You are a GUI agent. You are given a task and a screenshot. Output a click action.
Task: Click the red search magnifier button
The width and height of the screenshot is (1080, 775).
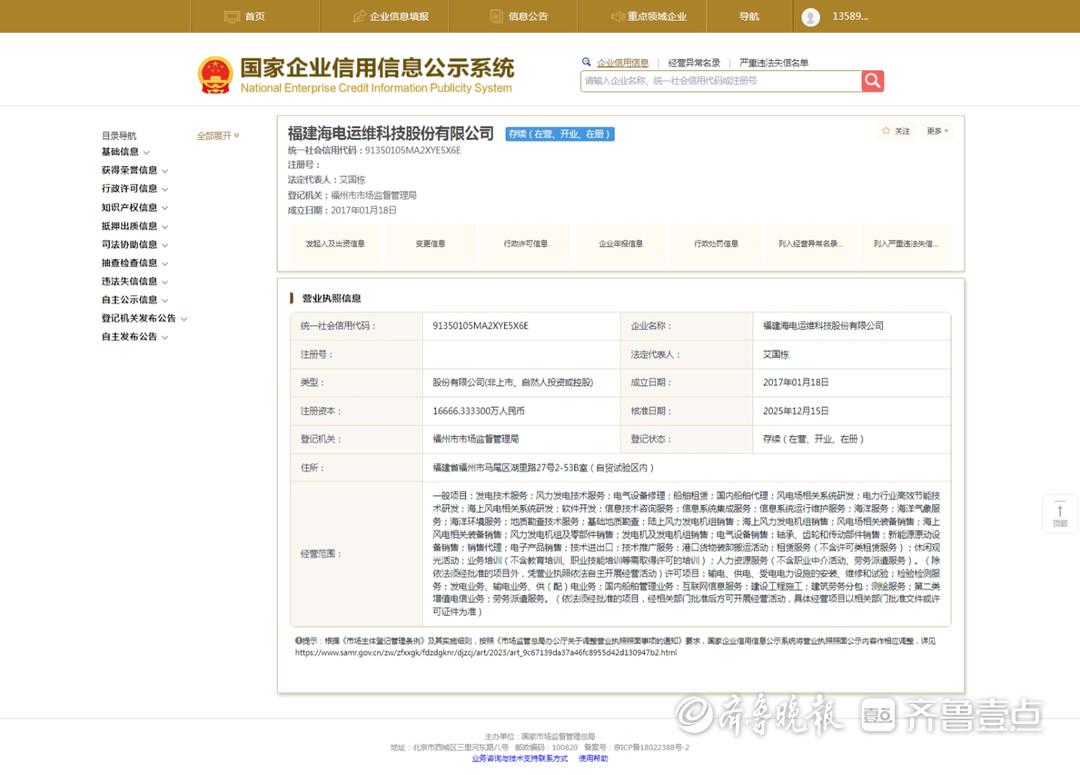click(873, 81)
